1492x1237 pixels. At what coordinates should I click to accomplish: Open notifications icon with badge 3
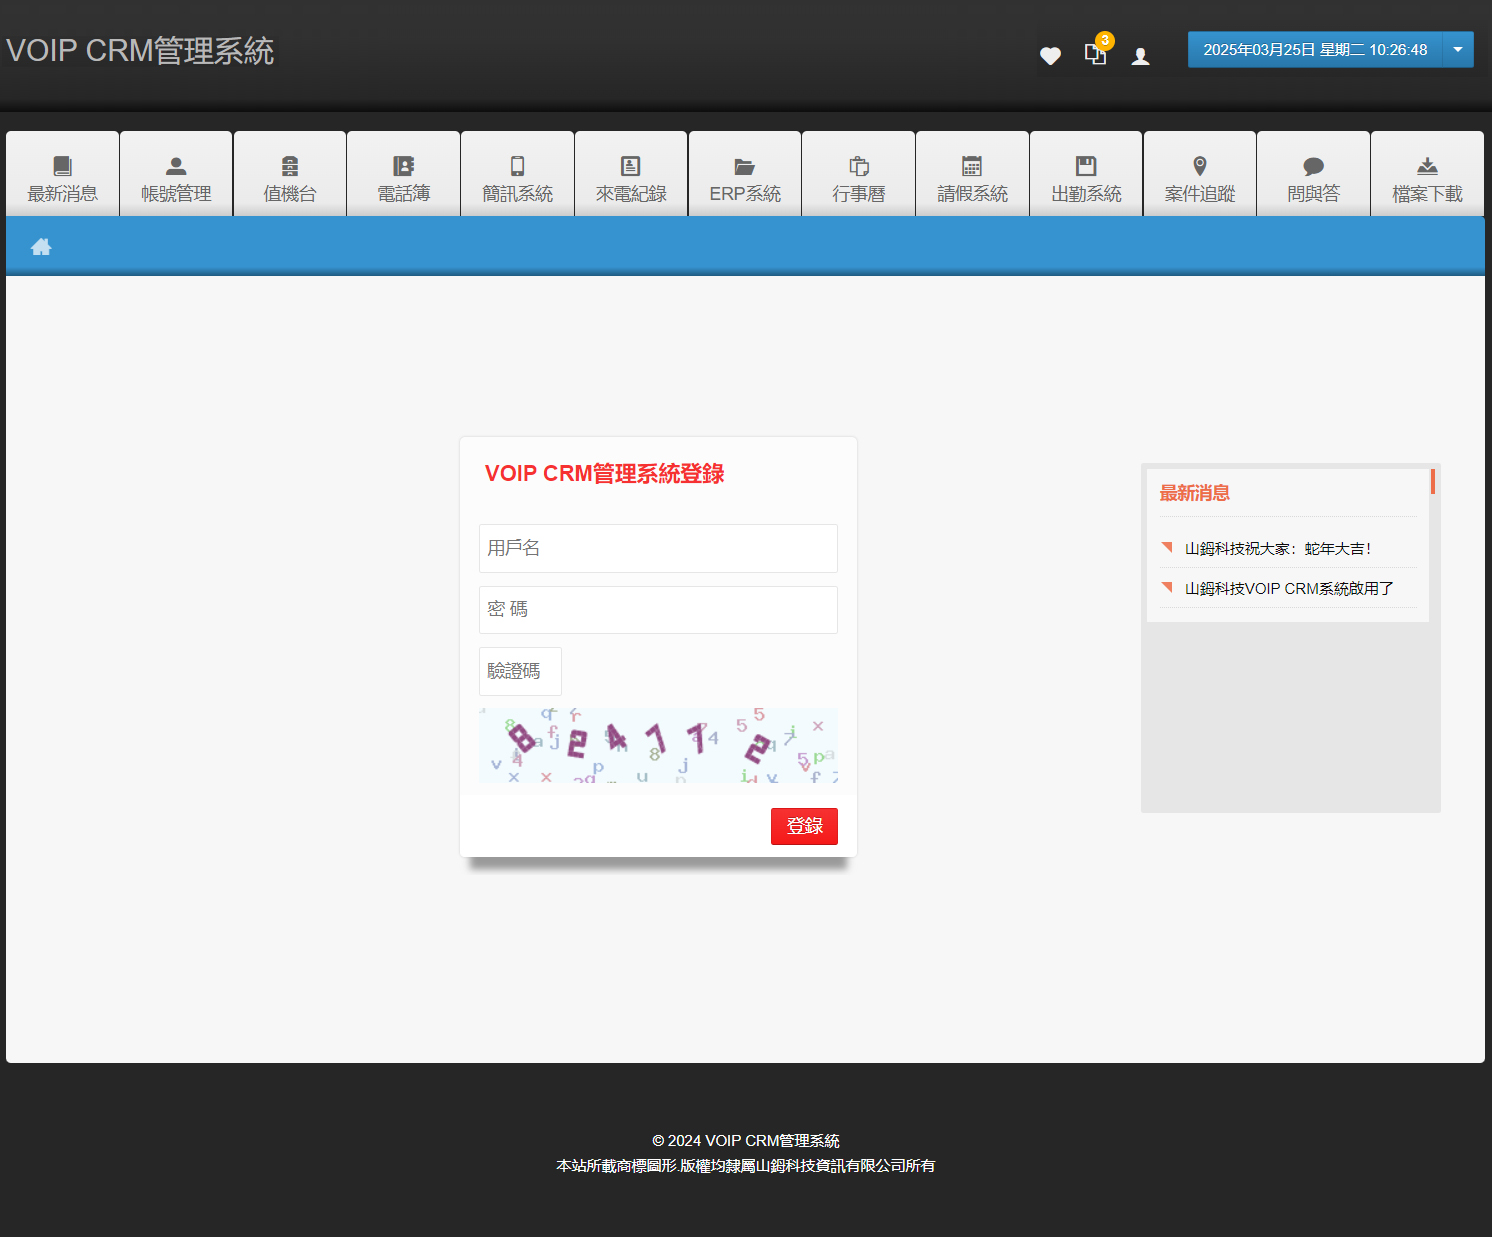1096,54
